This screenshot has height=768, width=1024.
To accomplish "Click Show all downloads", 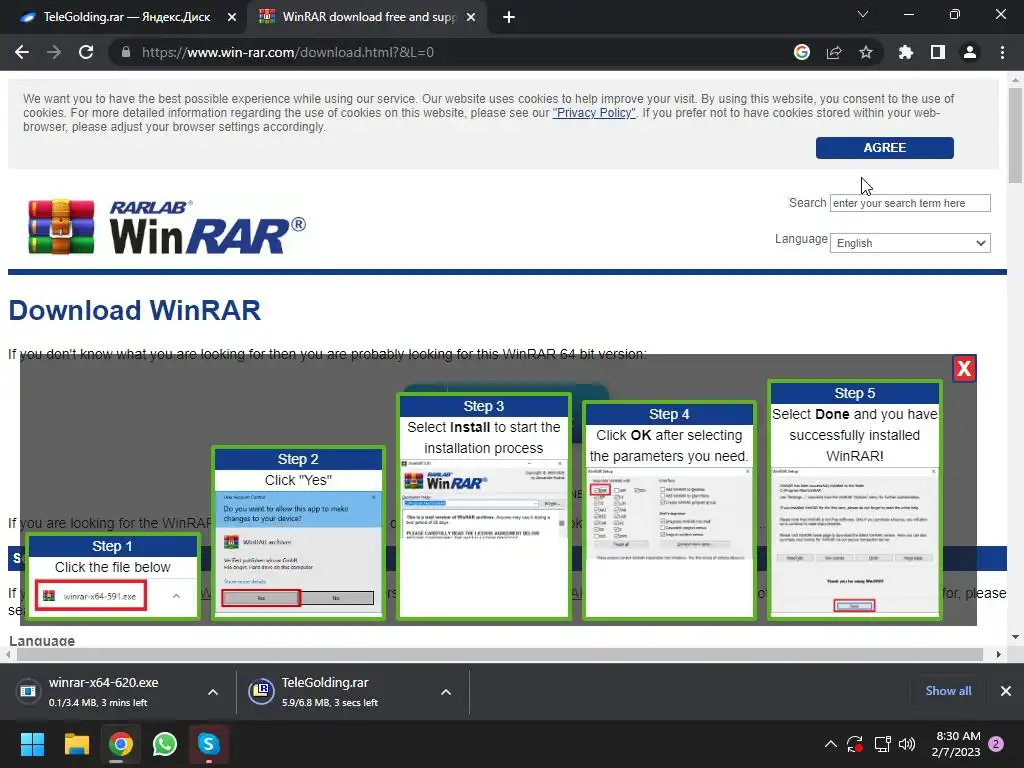I will [x=948, y=691].
